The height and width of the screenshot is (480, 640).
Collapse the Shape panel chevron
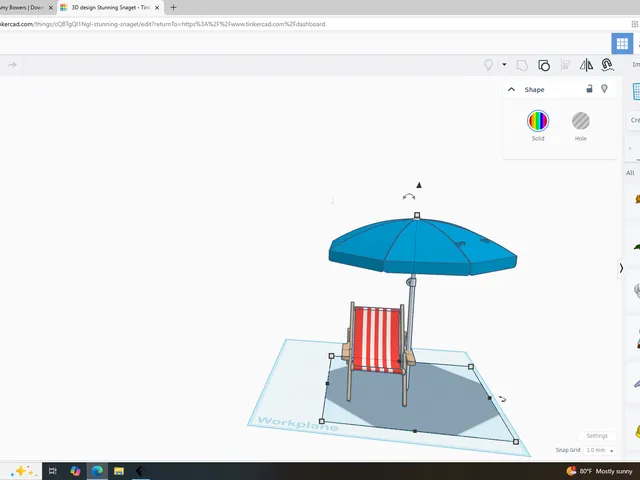pos(511,89)
